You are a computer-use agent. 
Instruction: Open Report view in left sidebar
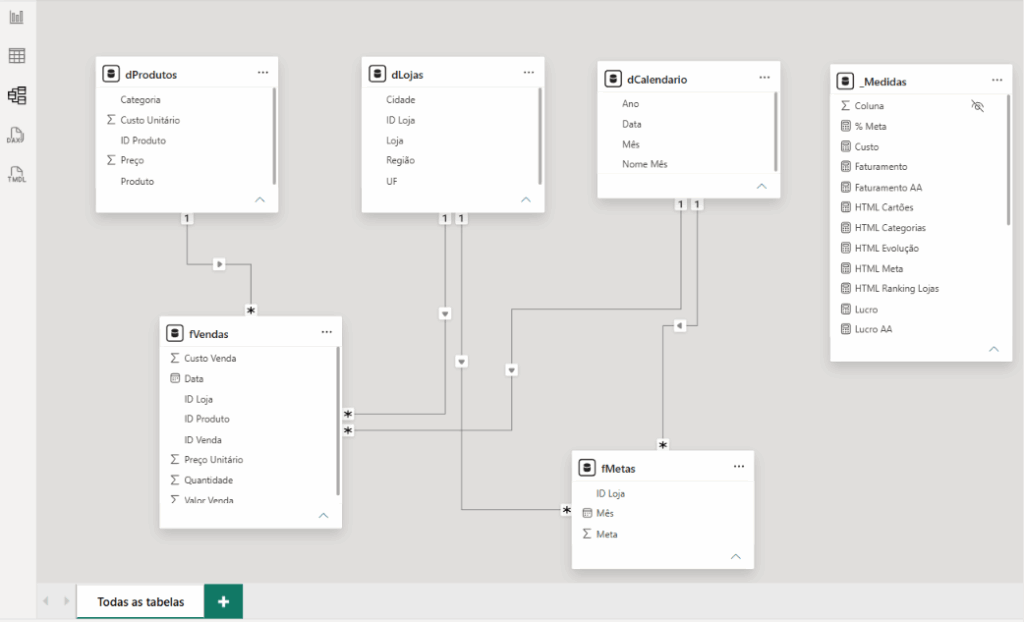tap(16, 17)
